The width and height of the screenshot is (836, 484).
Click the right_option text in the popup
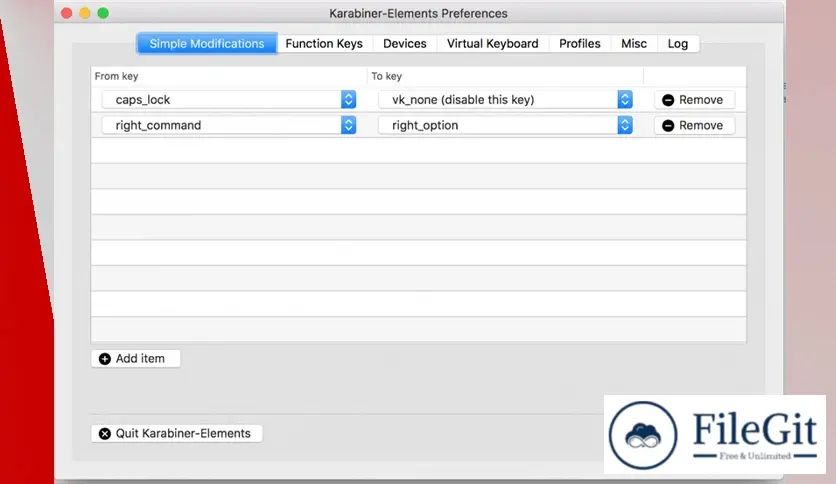coord(425,125)
